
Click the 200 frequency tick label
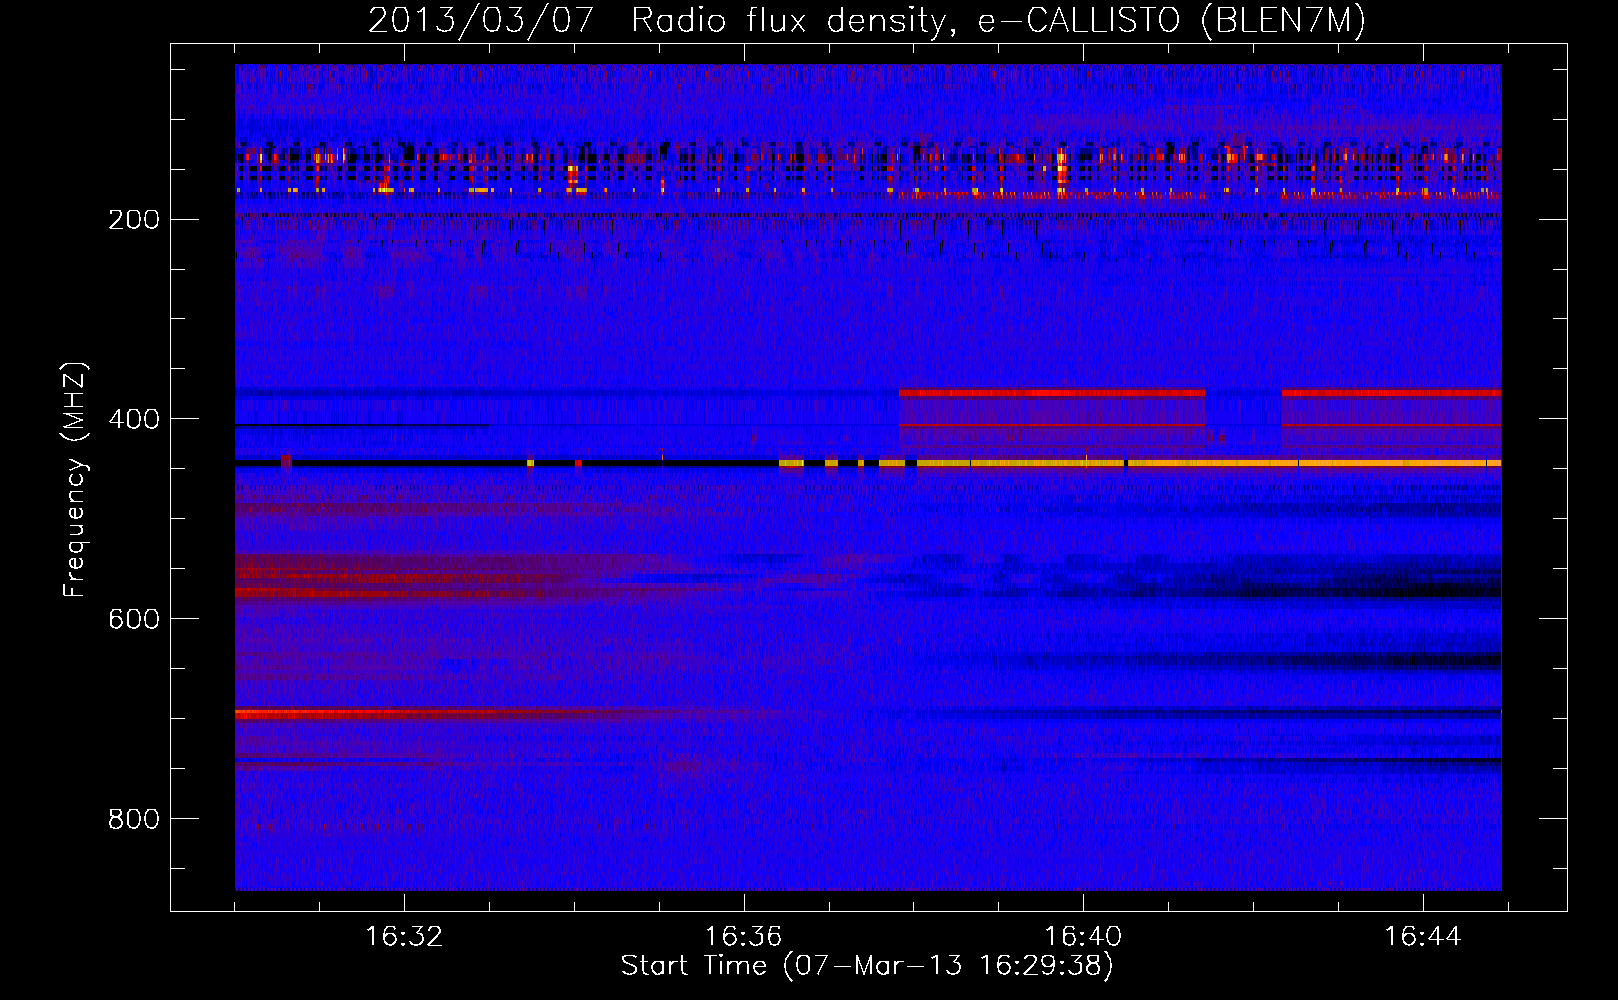coord(134,219)
